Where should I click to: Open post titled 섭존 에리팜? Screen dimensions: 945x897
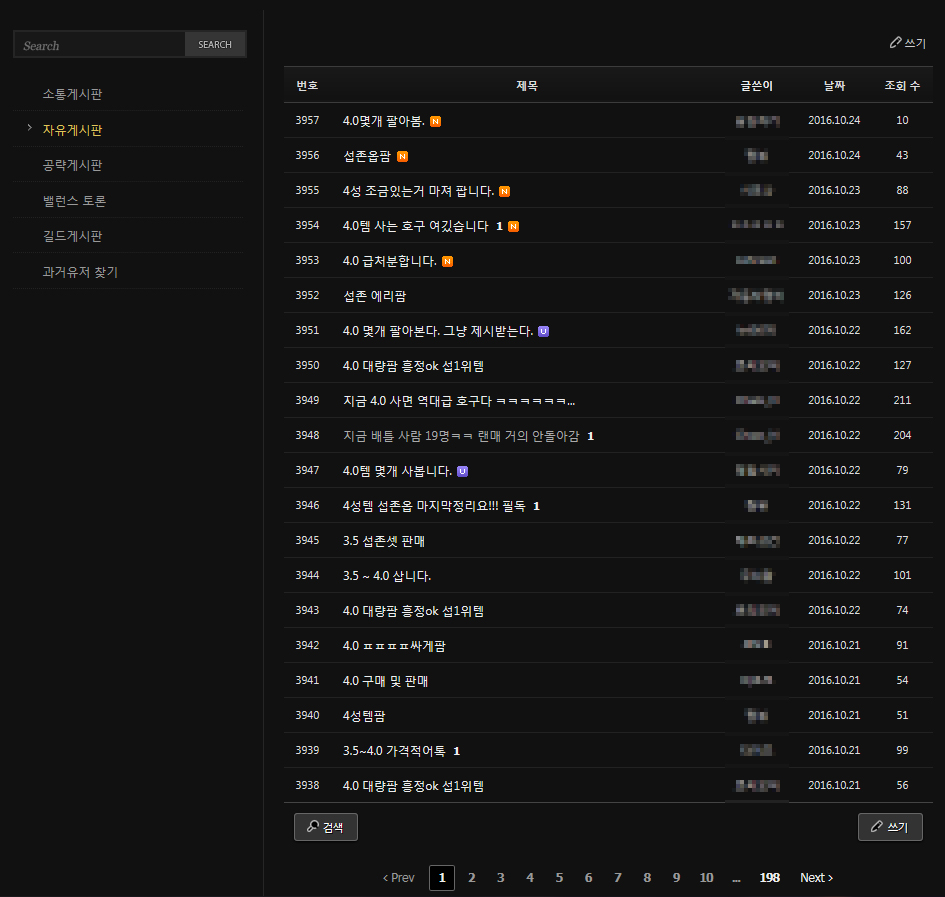tap(374, 296)
